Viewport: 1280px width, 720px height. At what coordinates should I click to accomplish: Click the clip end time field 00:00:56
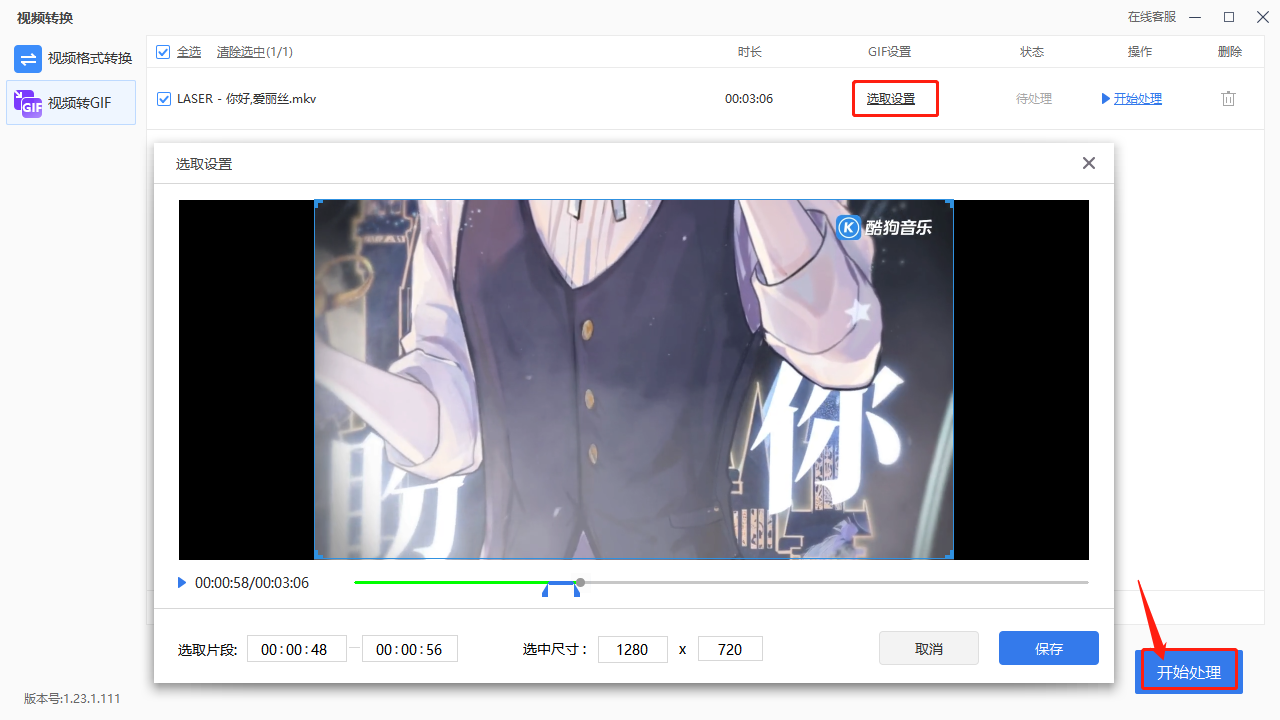click(410, 649)
